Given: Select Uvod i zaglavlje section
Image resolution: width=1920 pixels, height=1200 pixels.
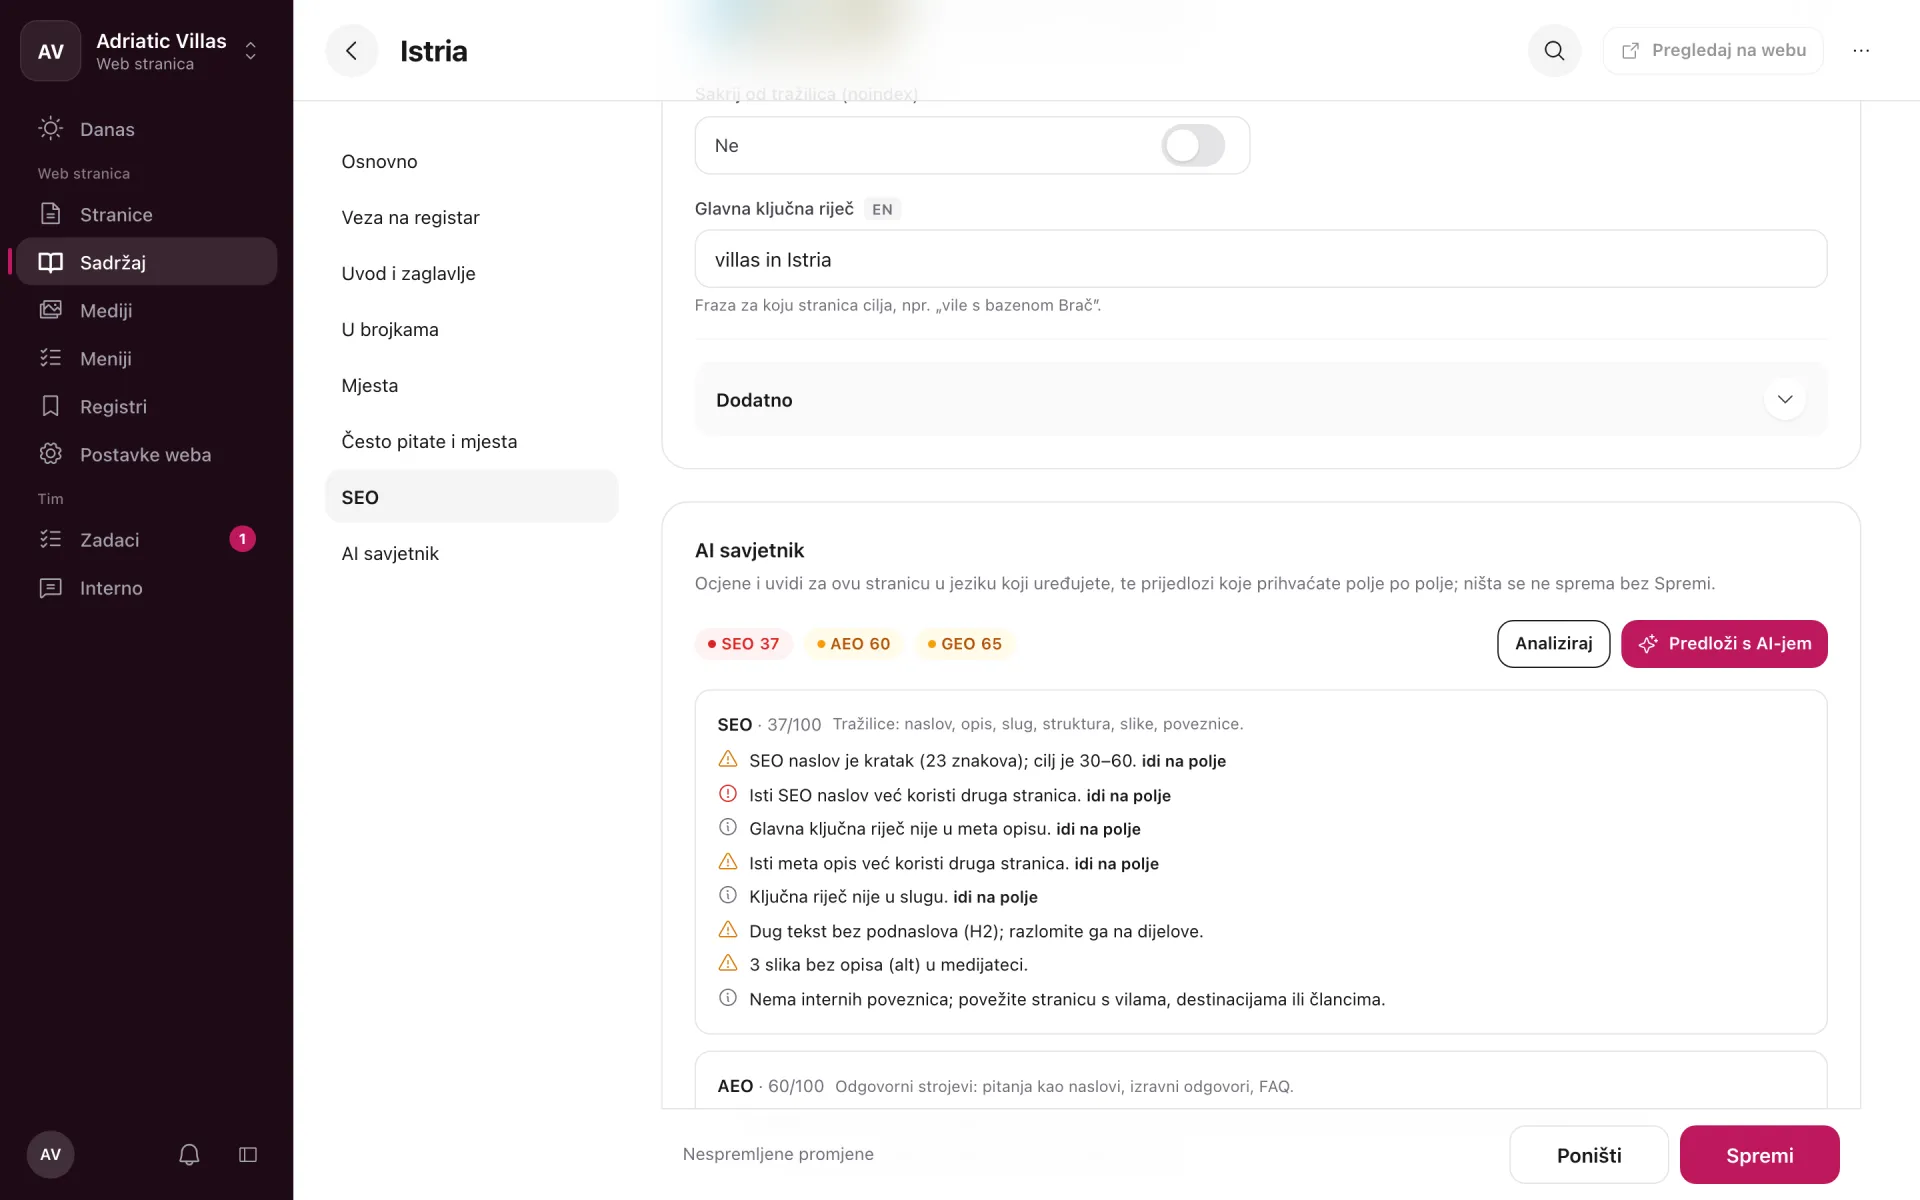Looking at the screenshot, I should (472, 274).
